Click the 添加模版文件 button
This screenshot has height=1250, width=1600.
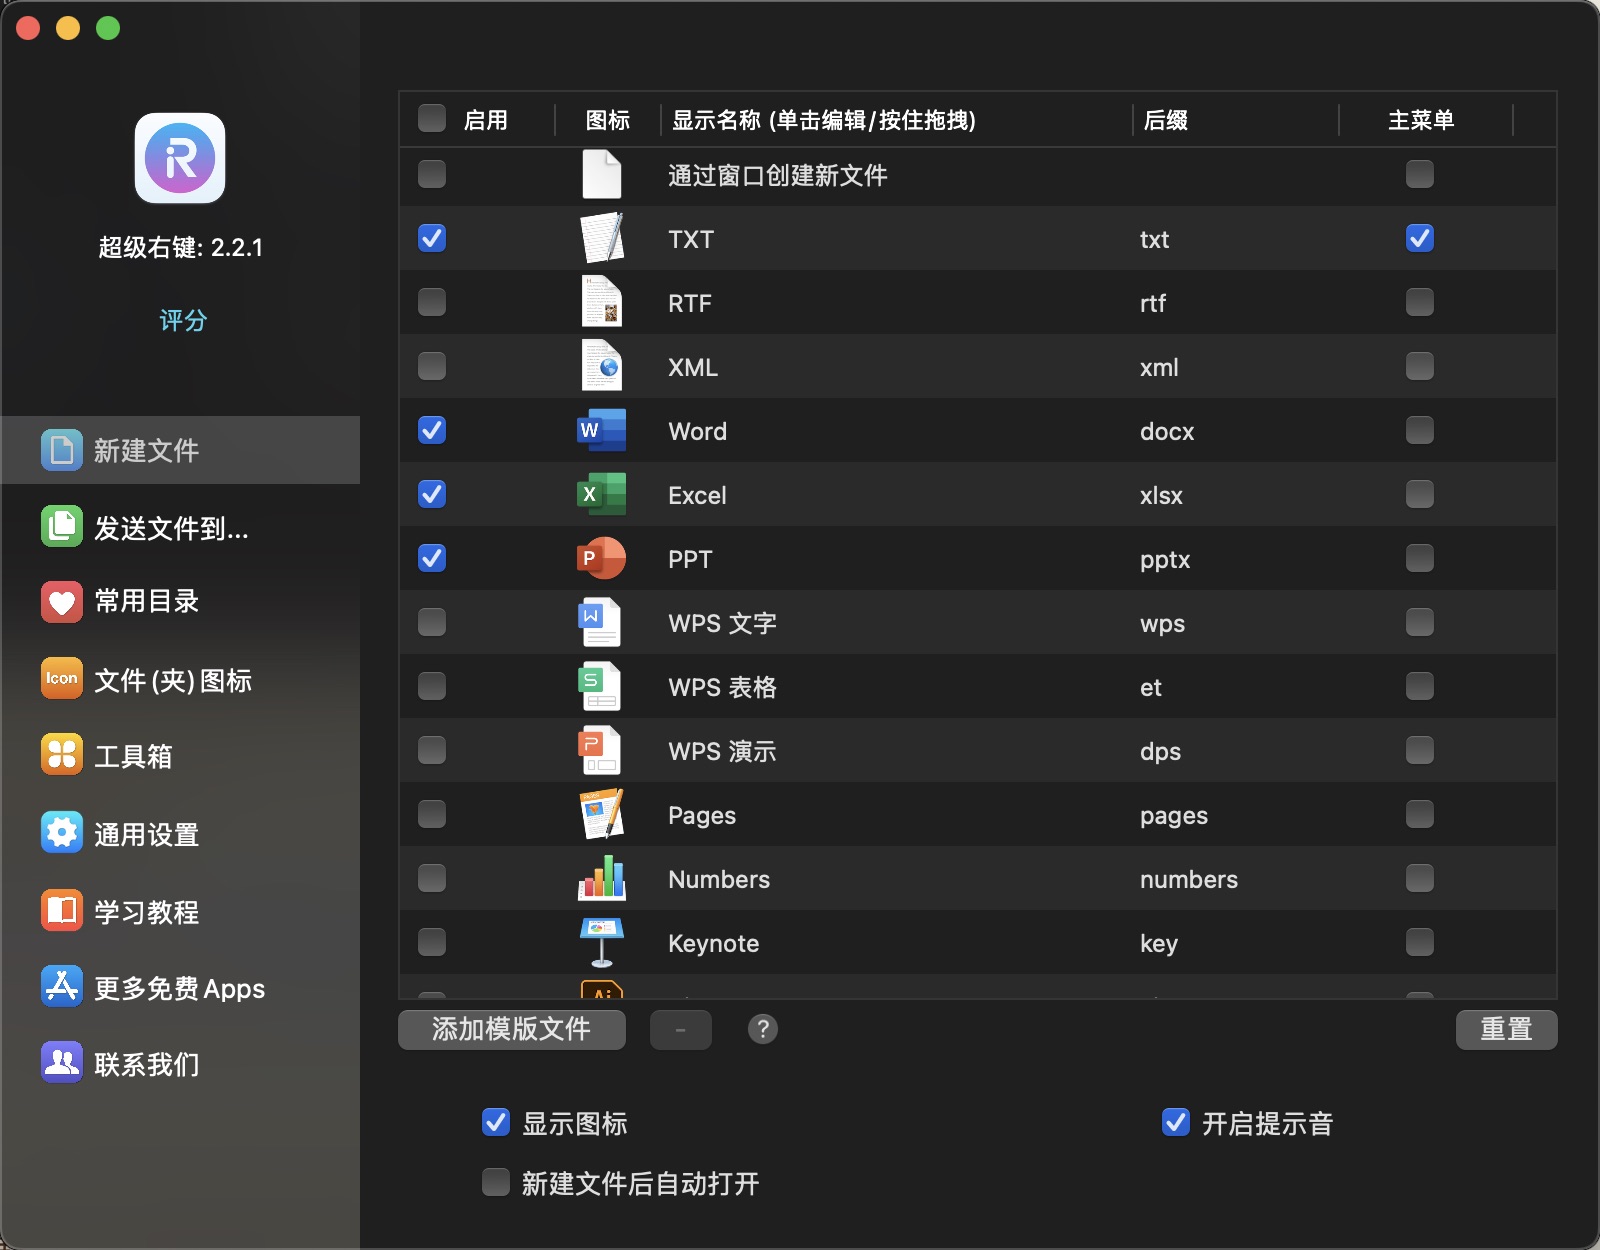click(512, 1029)
